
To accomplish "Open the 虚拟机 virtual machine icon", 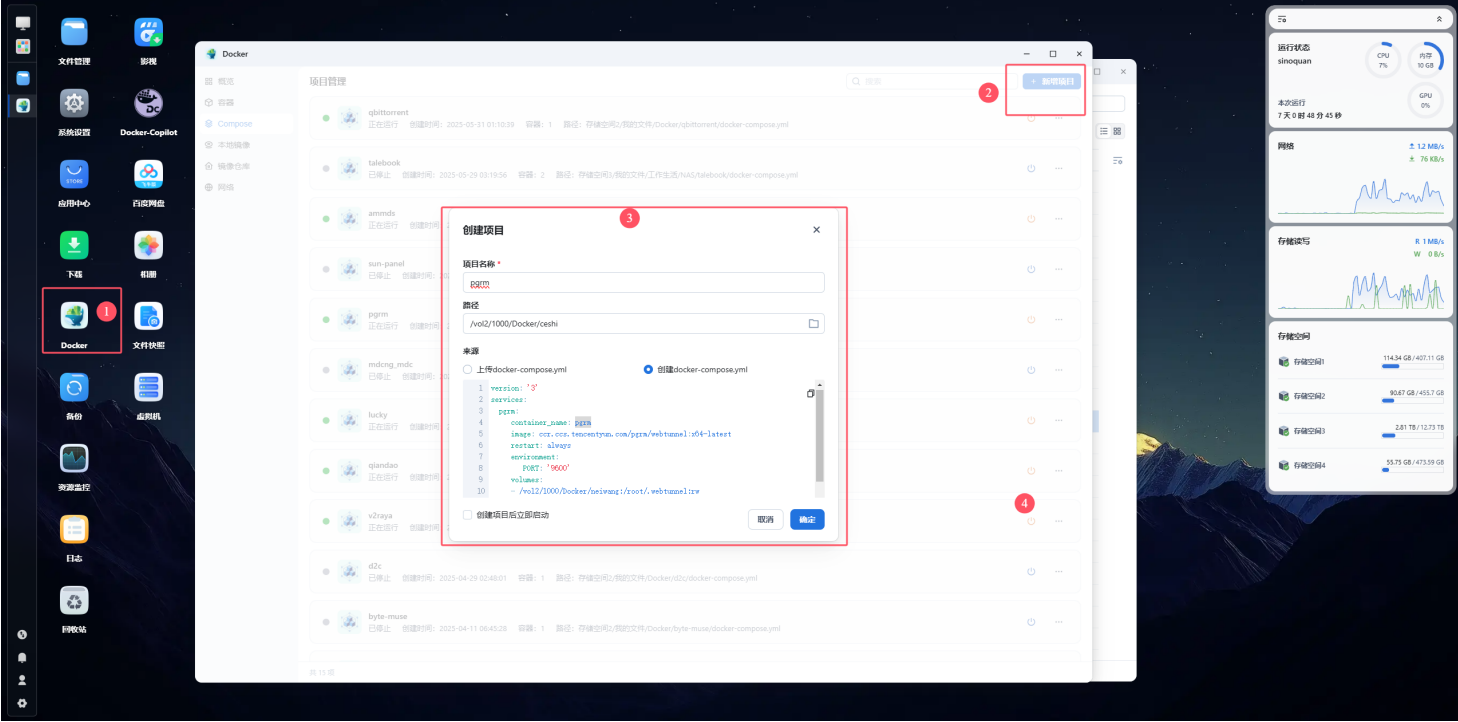I will point(148,387).
